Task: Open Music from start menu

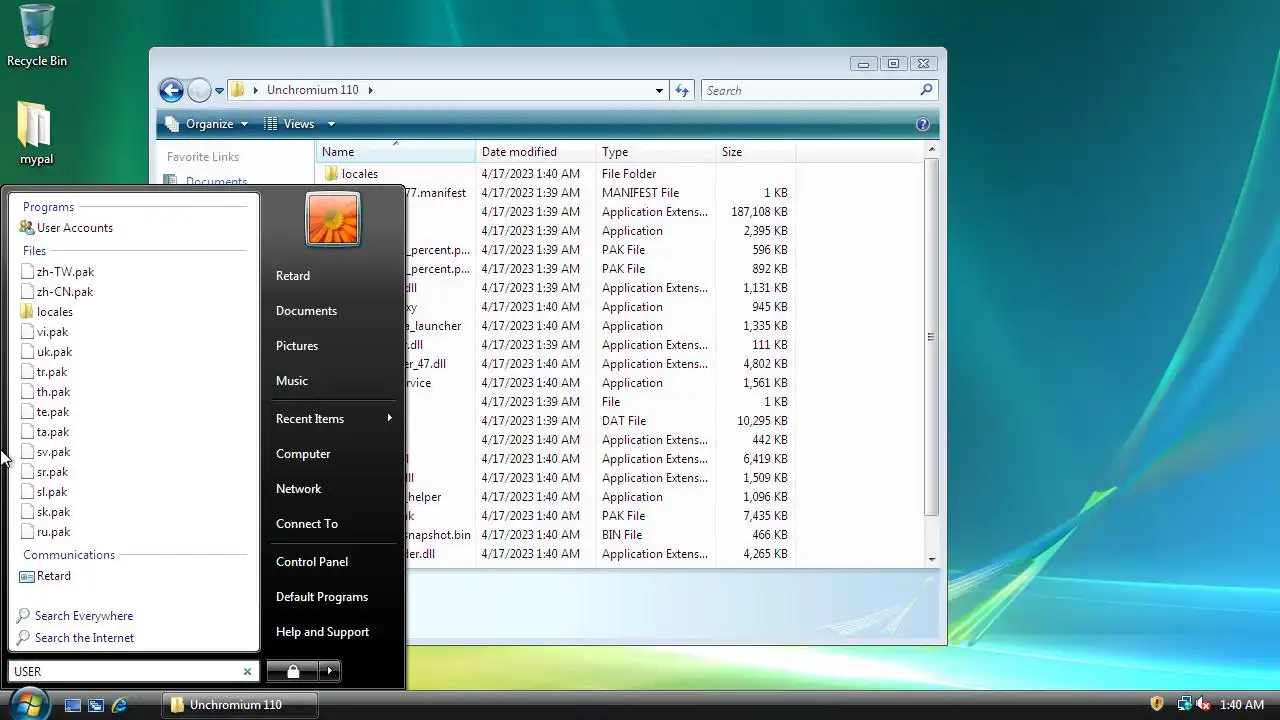Action: (292, 381)
